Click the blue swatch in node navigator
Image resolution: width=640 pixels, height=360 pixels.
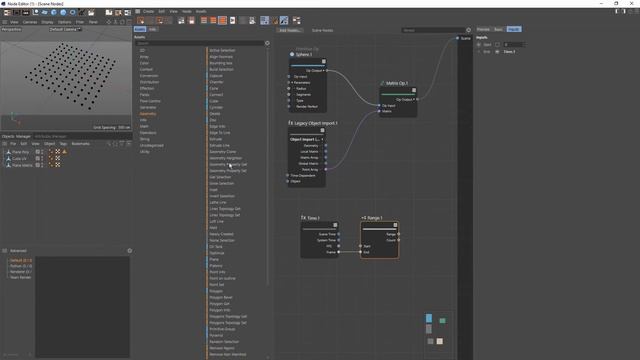point(429,318)
